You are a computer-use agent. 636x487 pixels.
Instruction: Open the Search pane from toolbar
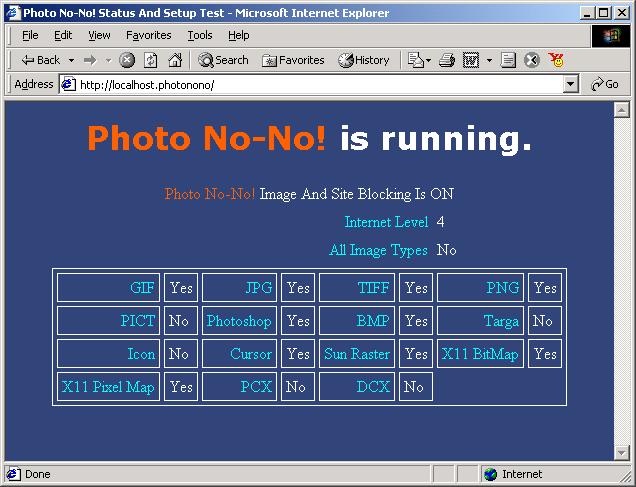click(223, 60)
